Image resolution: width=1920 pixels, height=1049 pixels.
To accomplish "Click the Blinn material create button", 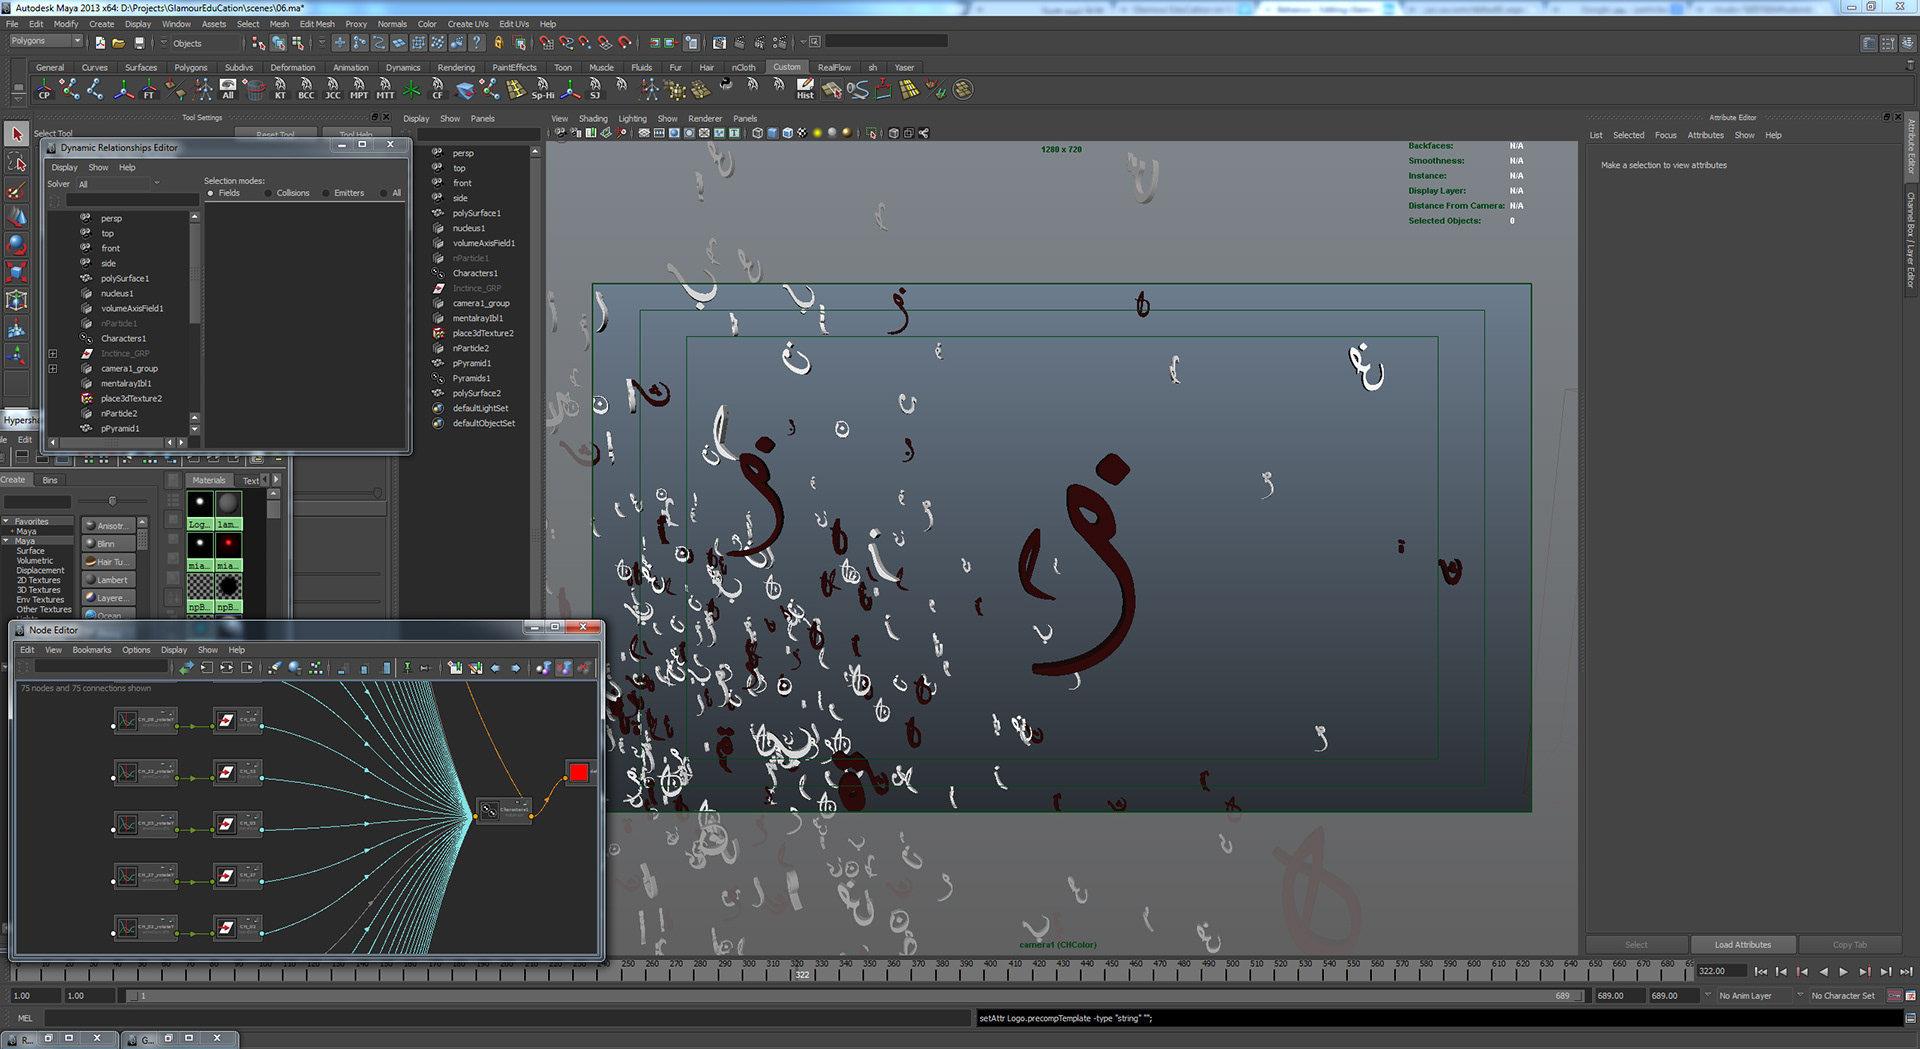I will pos(109,544).
